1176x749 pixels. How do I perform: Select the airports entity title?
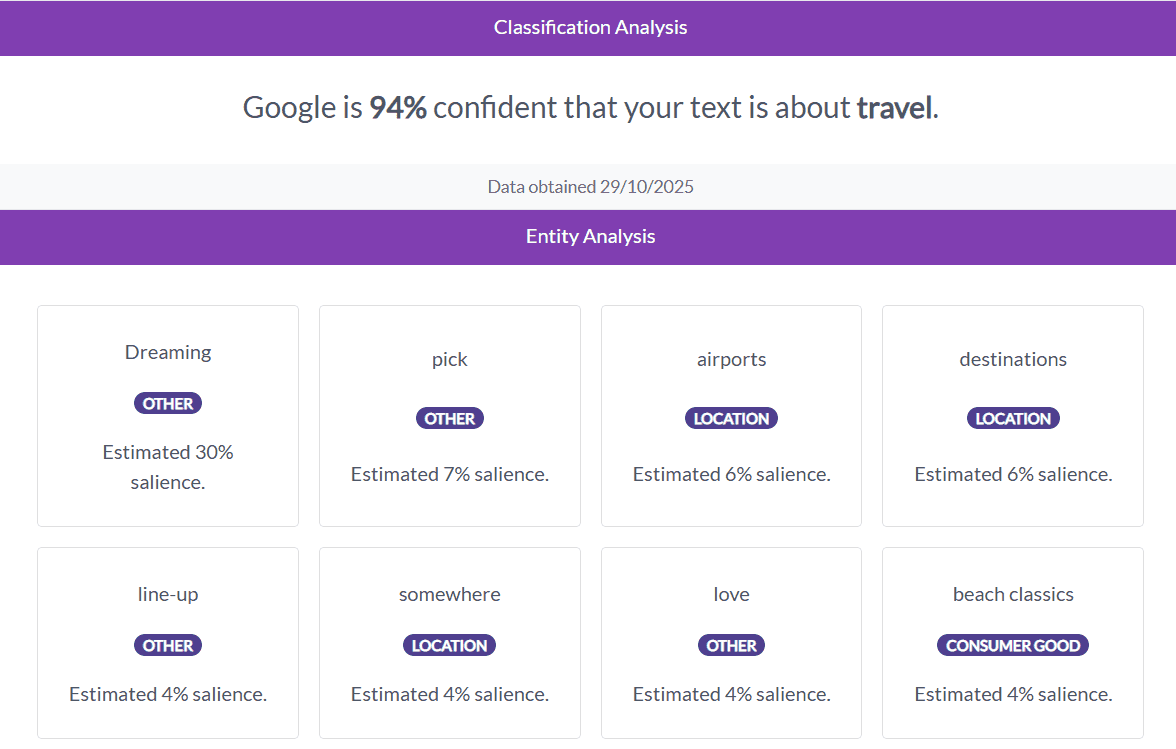tap(731, 359)
